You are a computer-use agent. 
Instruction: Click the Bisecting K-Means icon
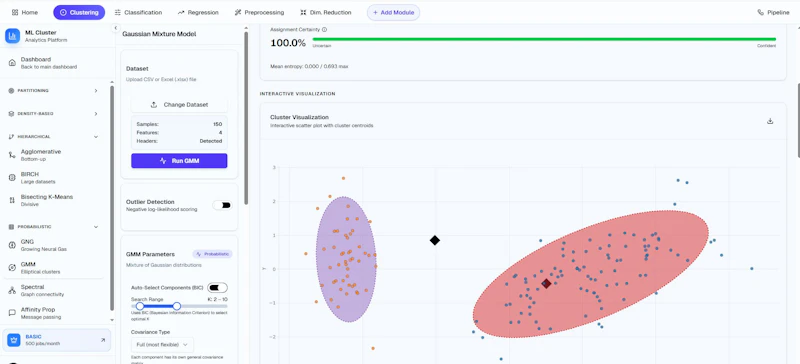pos(12,200)
